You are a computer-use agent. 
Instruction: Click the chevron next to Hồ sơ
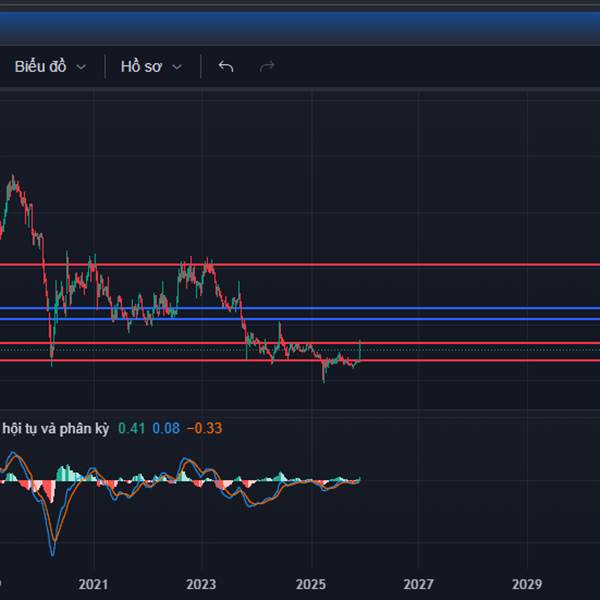[x=177, y=67]
